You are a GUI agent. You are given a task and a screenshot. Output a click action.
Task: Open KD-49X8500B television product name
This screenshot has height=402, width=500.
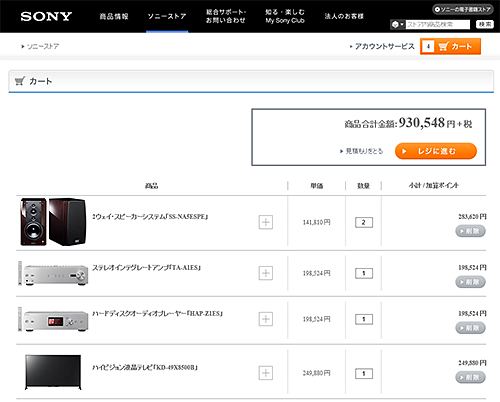click(x=145, y=368)
